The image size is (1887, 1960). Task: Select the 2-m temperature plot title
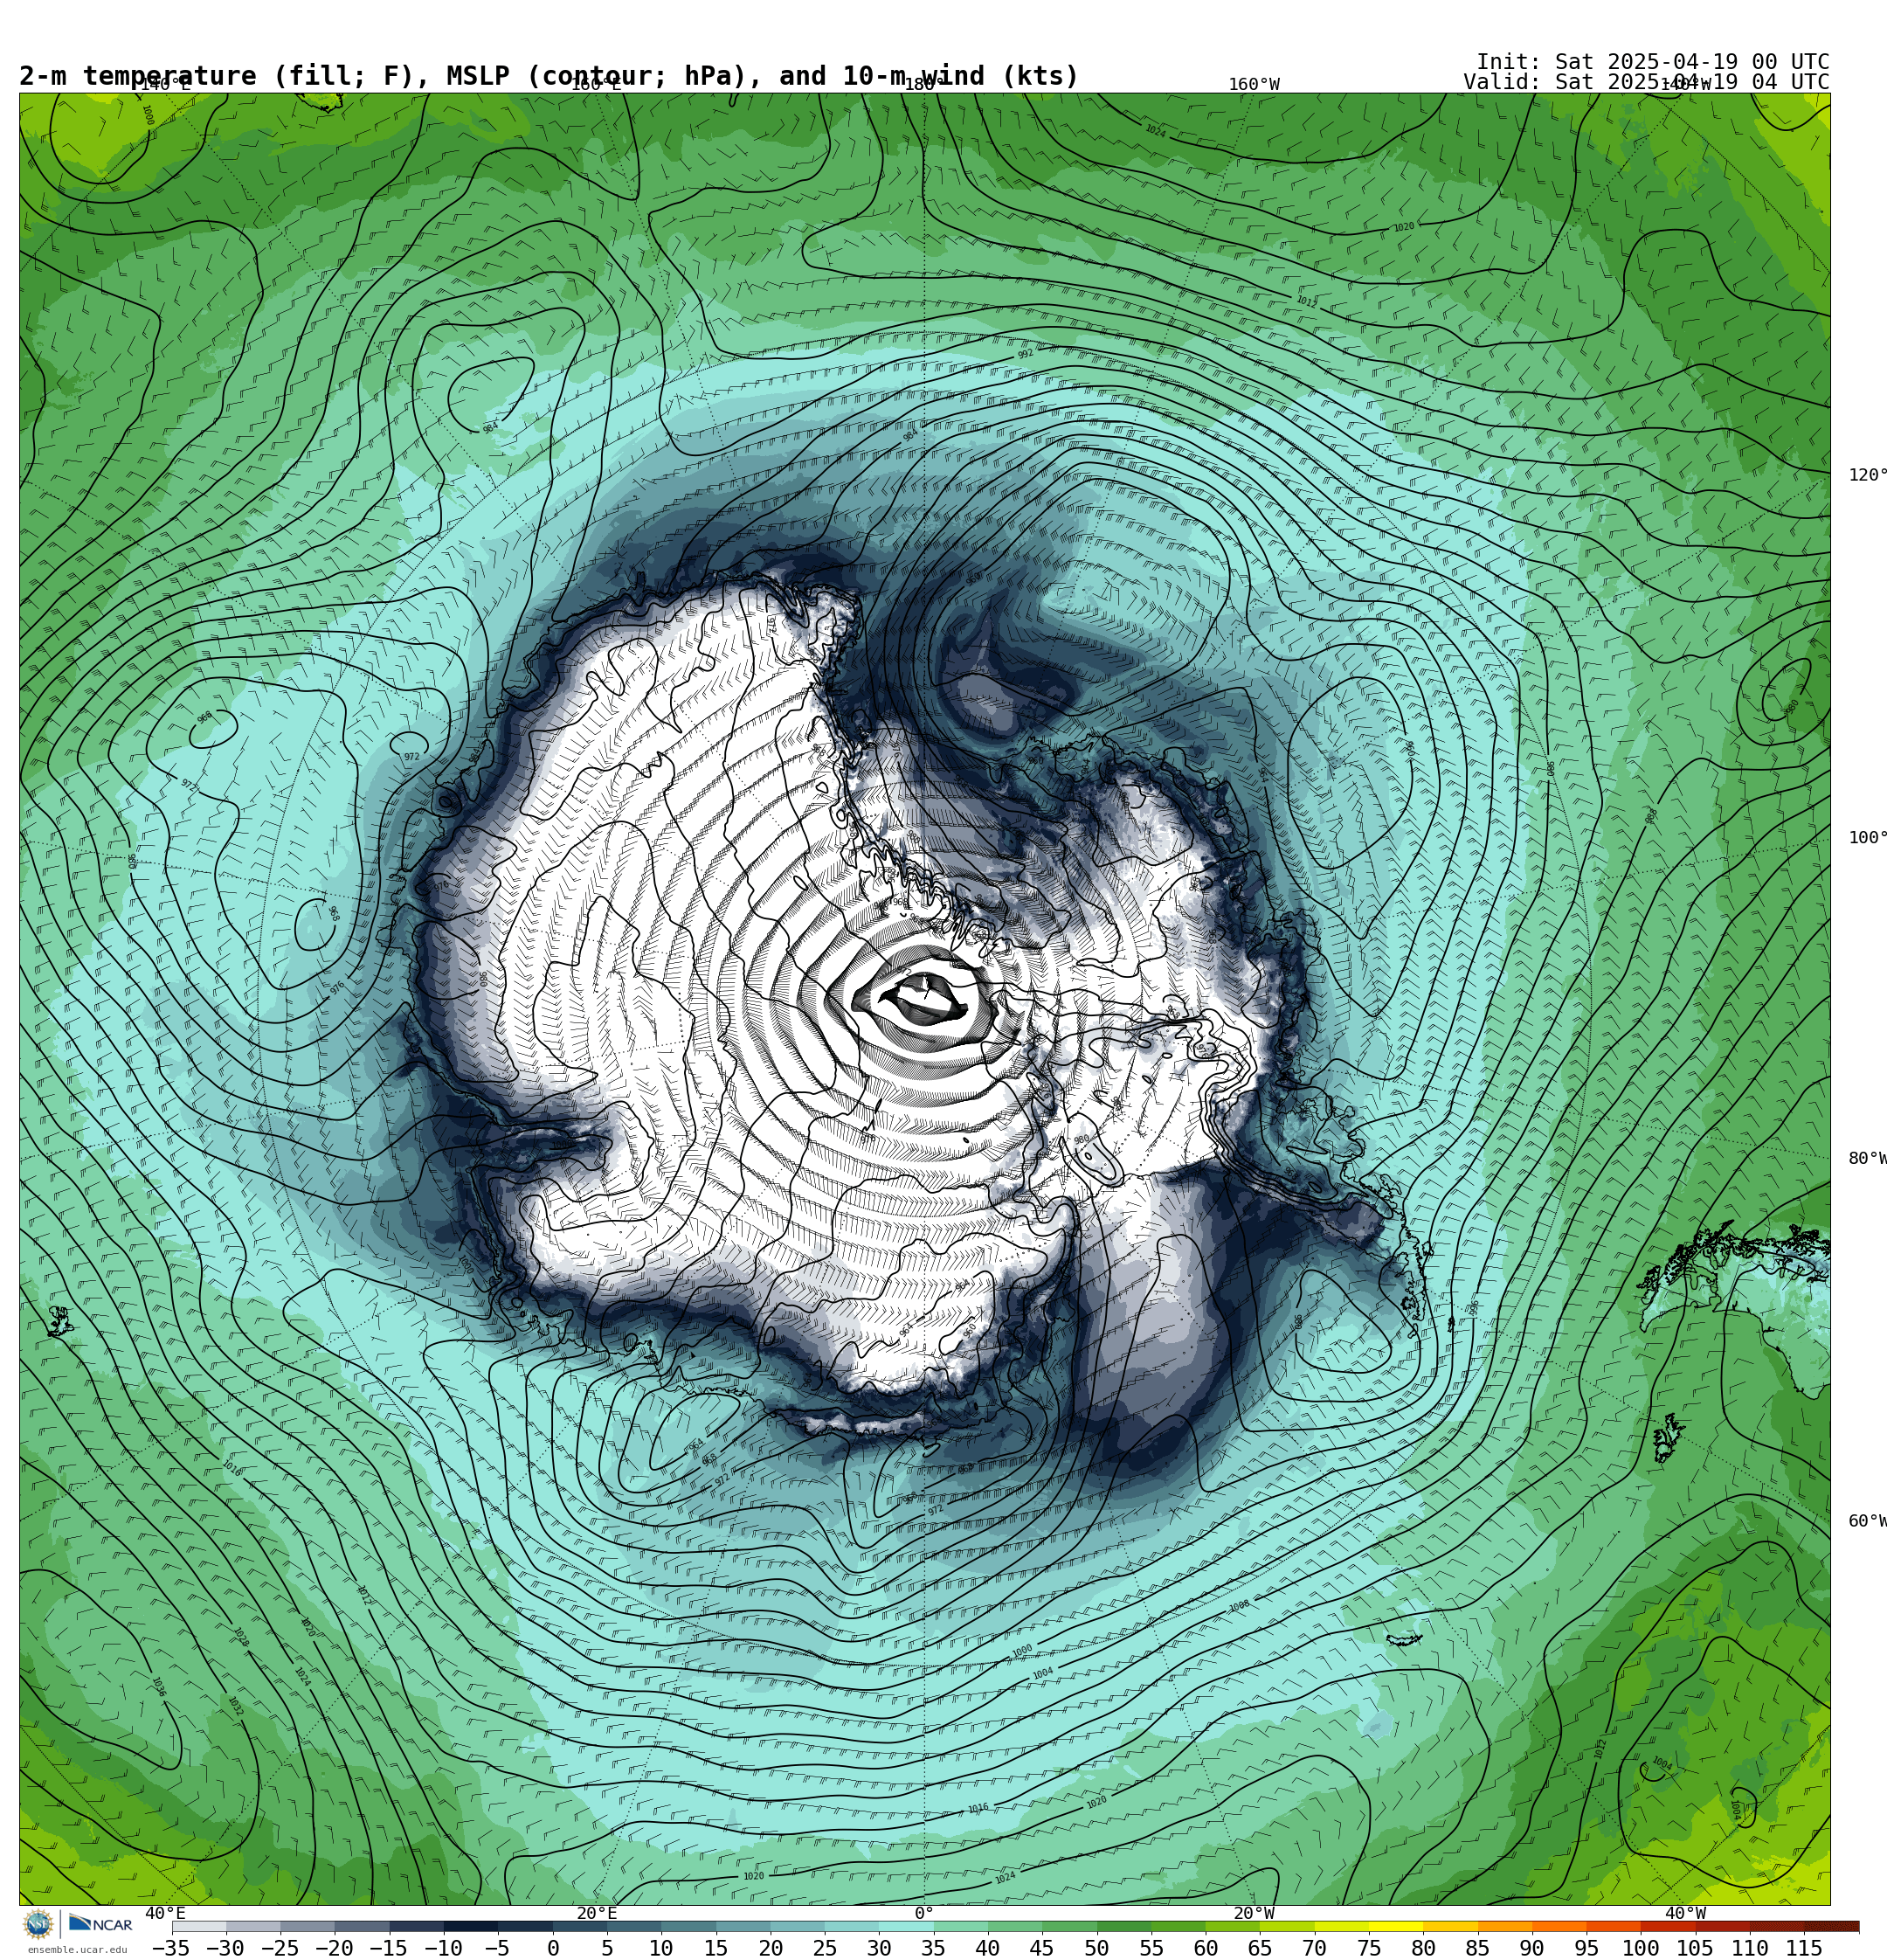click(x=549, y=76)
